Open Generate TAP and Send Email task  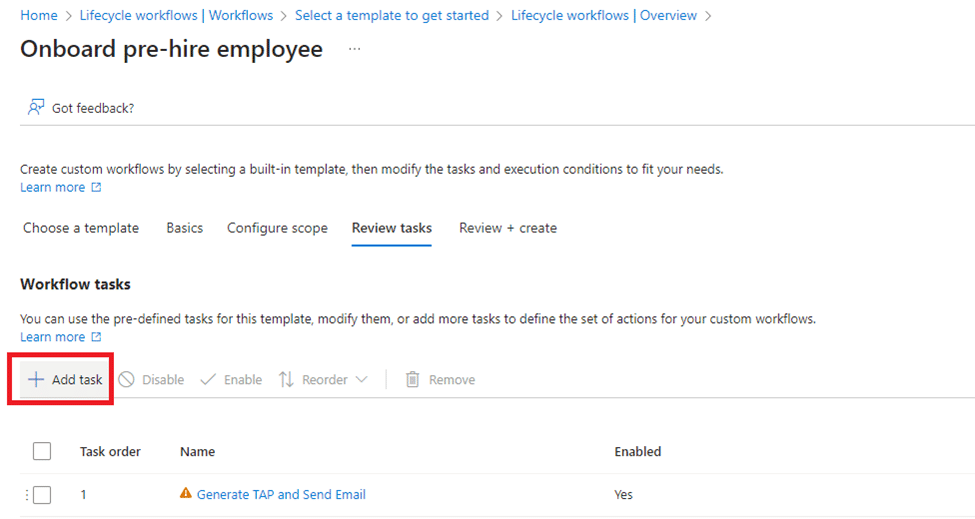pyautogui.click(x=281, y=494)
